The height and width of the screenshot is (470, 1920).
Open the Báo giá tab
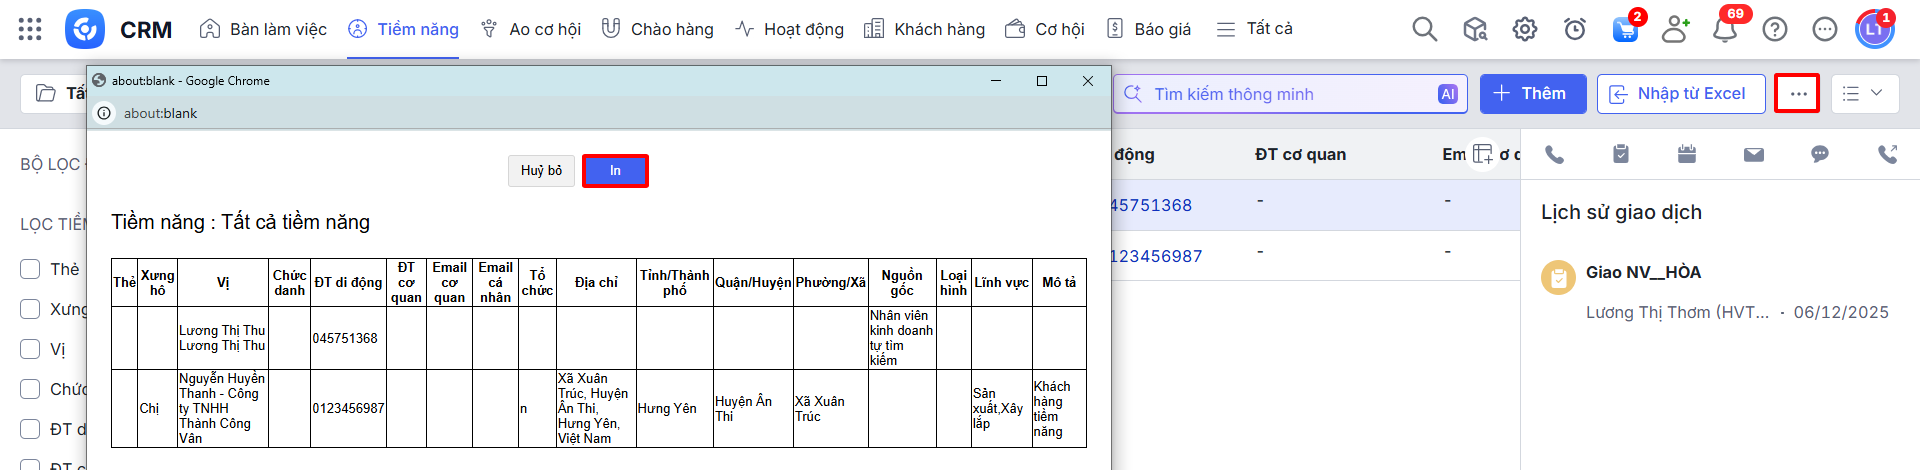tap(1149, 29)
